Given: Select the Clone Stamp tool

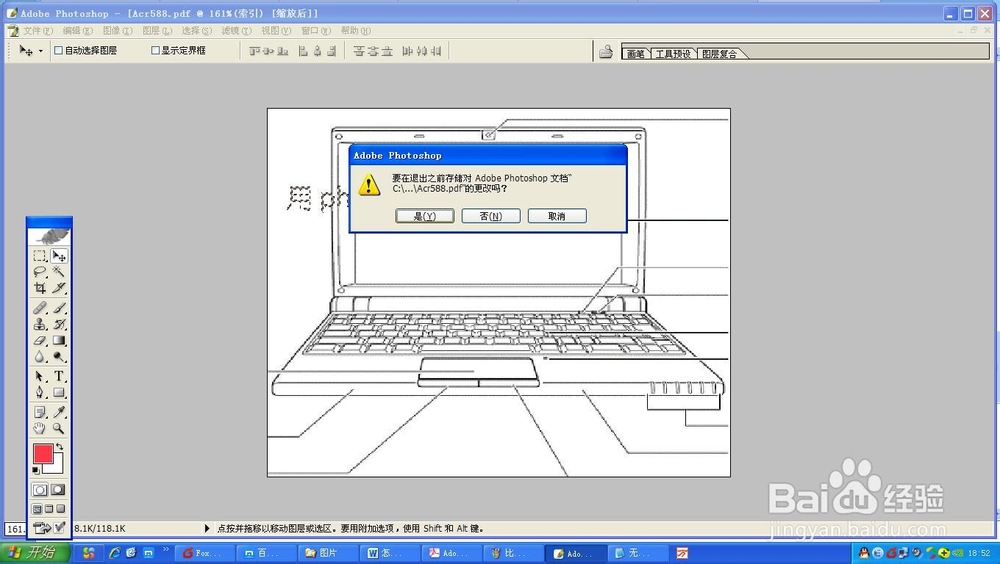Looking at the screenshot, I should coord(40,324).
